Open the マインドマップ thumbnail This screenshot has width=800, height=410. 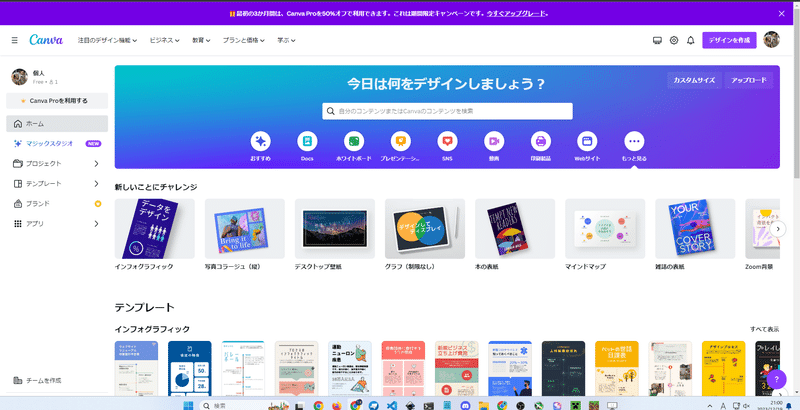[x=605, y=229]
